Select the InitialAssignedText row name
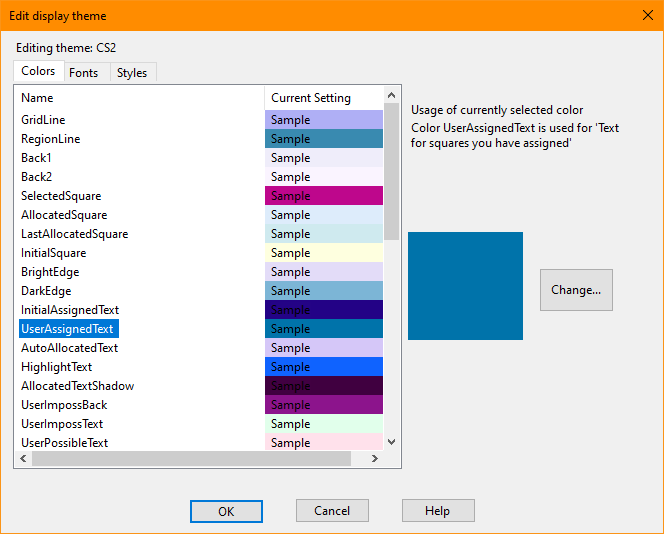664x534 pixels. (x=70, y=310)
